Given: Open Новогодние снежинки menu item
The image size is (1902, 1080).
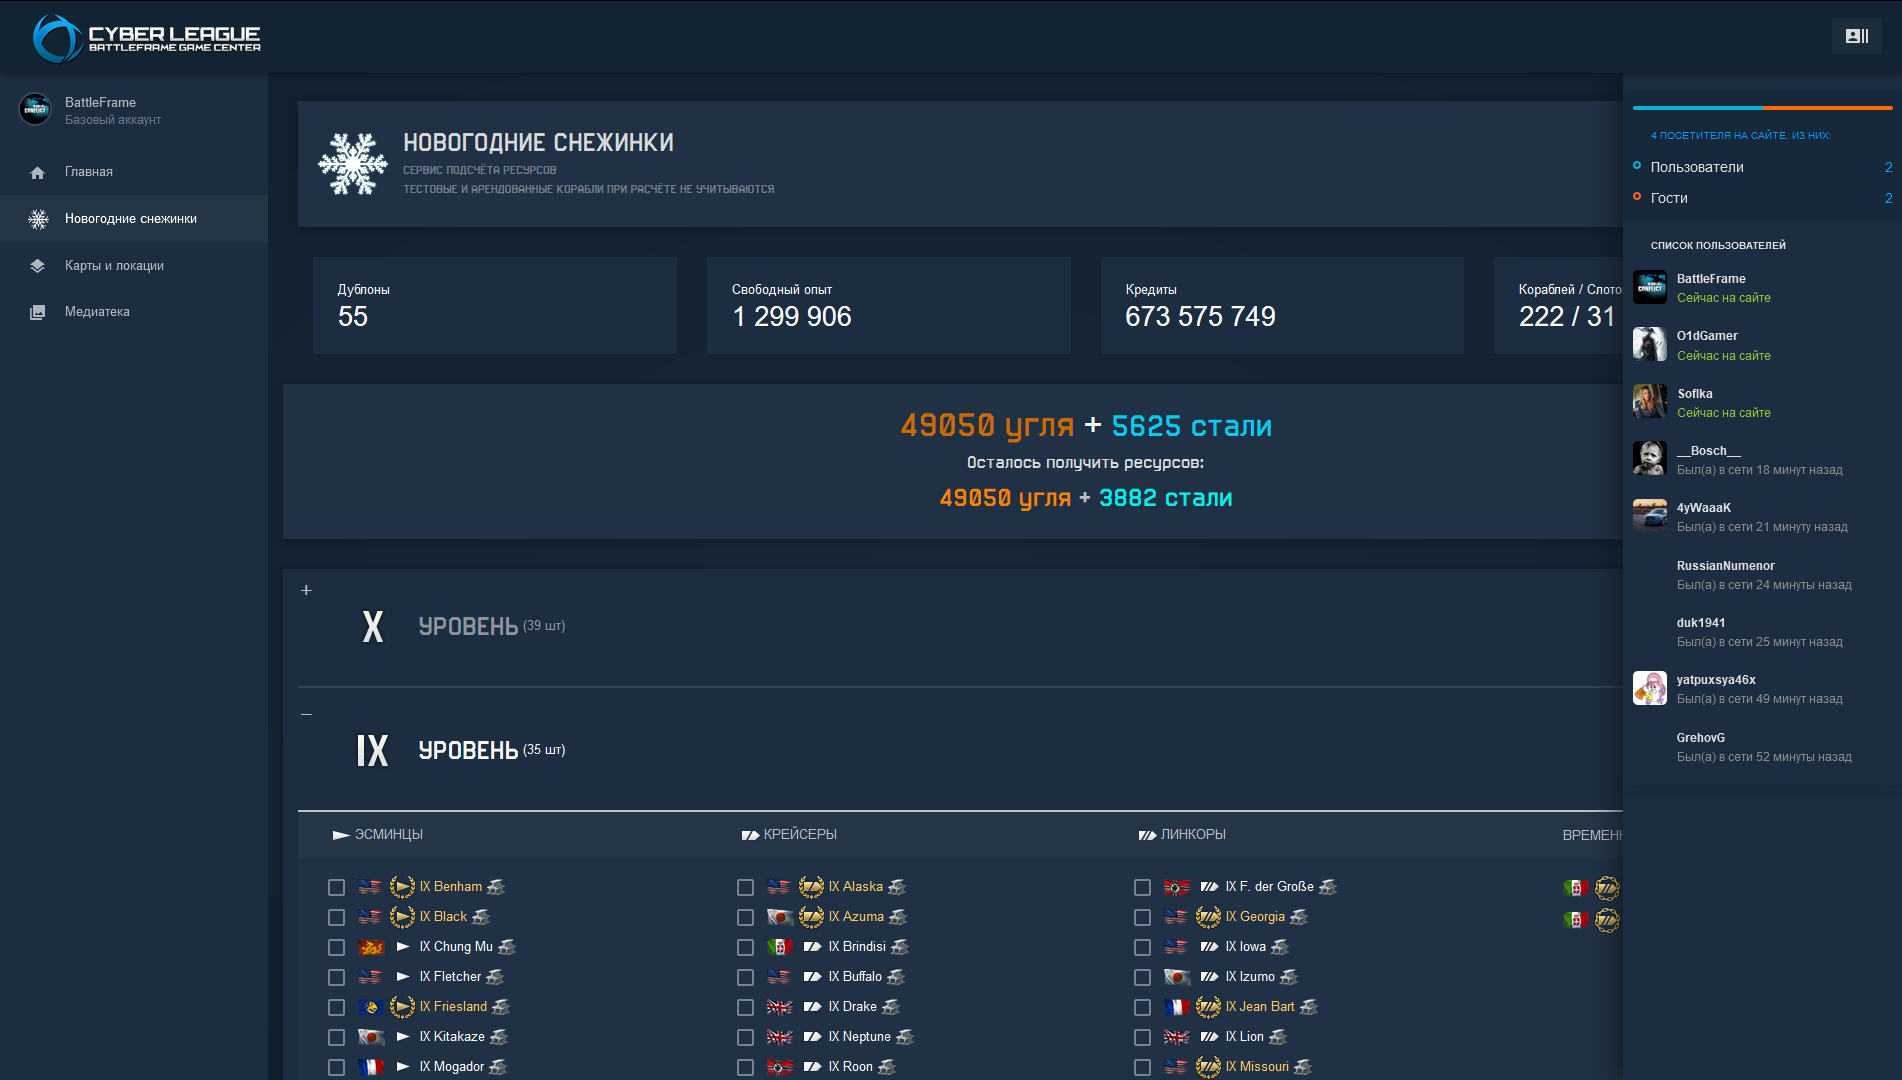Looking at the screenshot, I should point(134,219).
